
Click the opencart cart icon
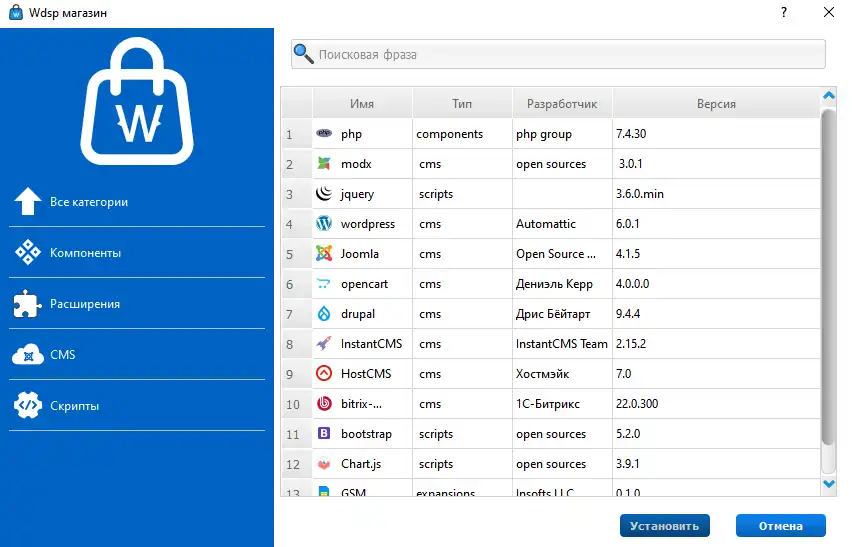pyautogui.click(x=324, y=283)
